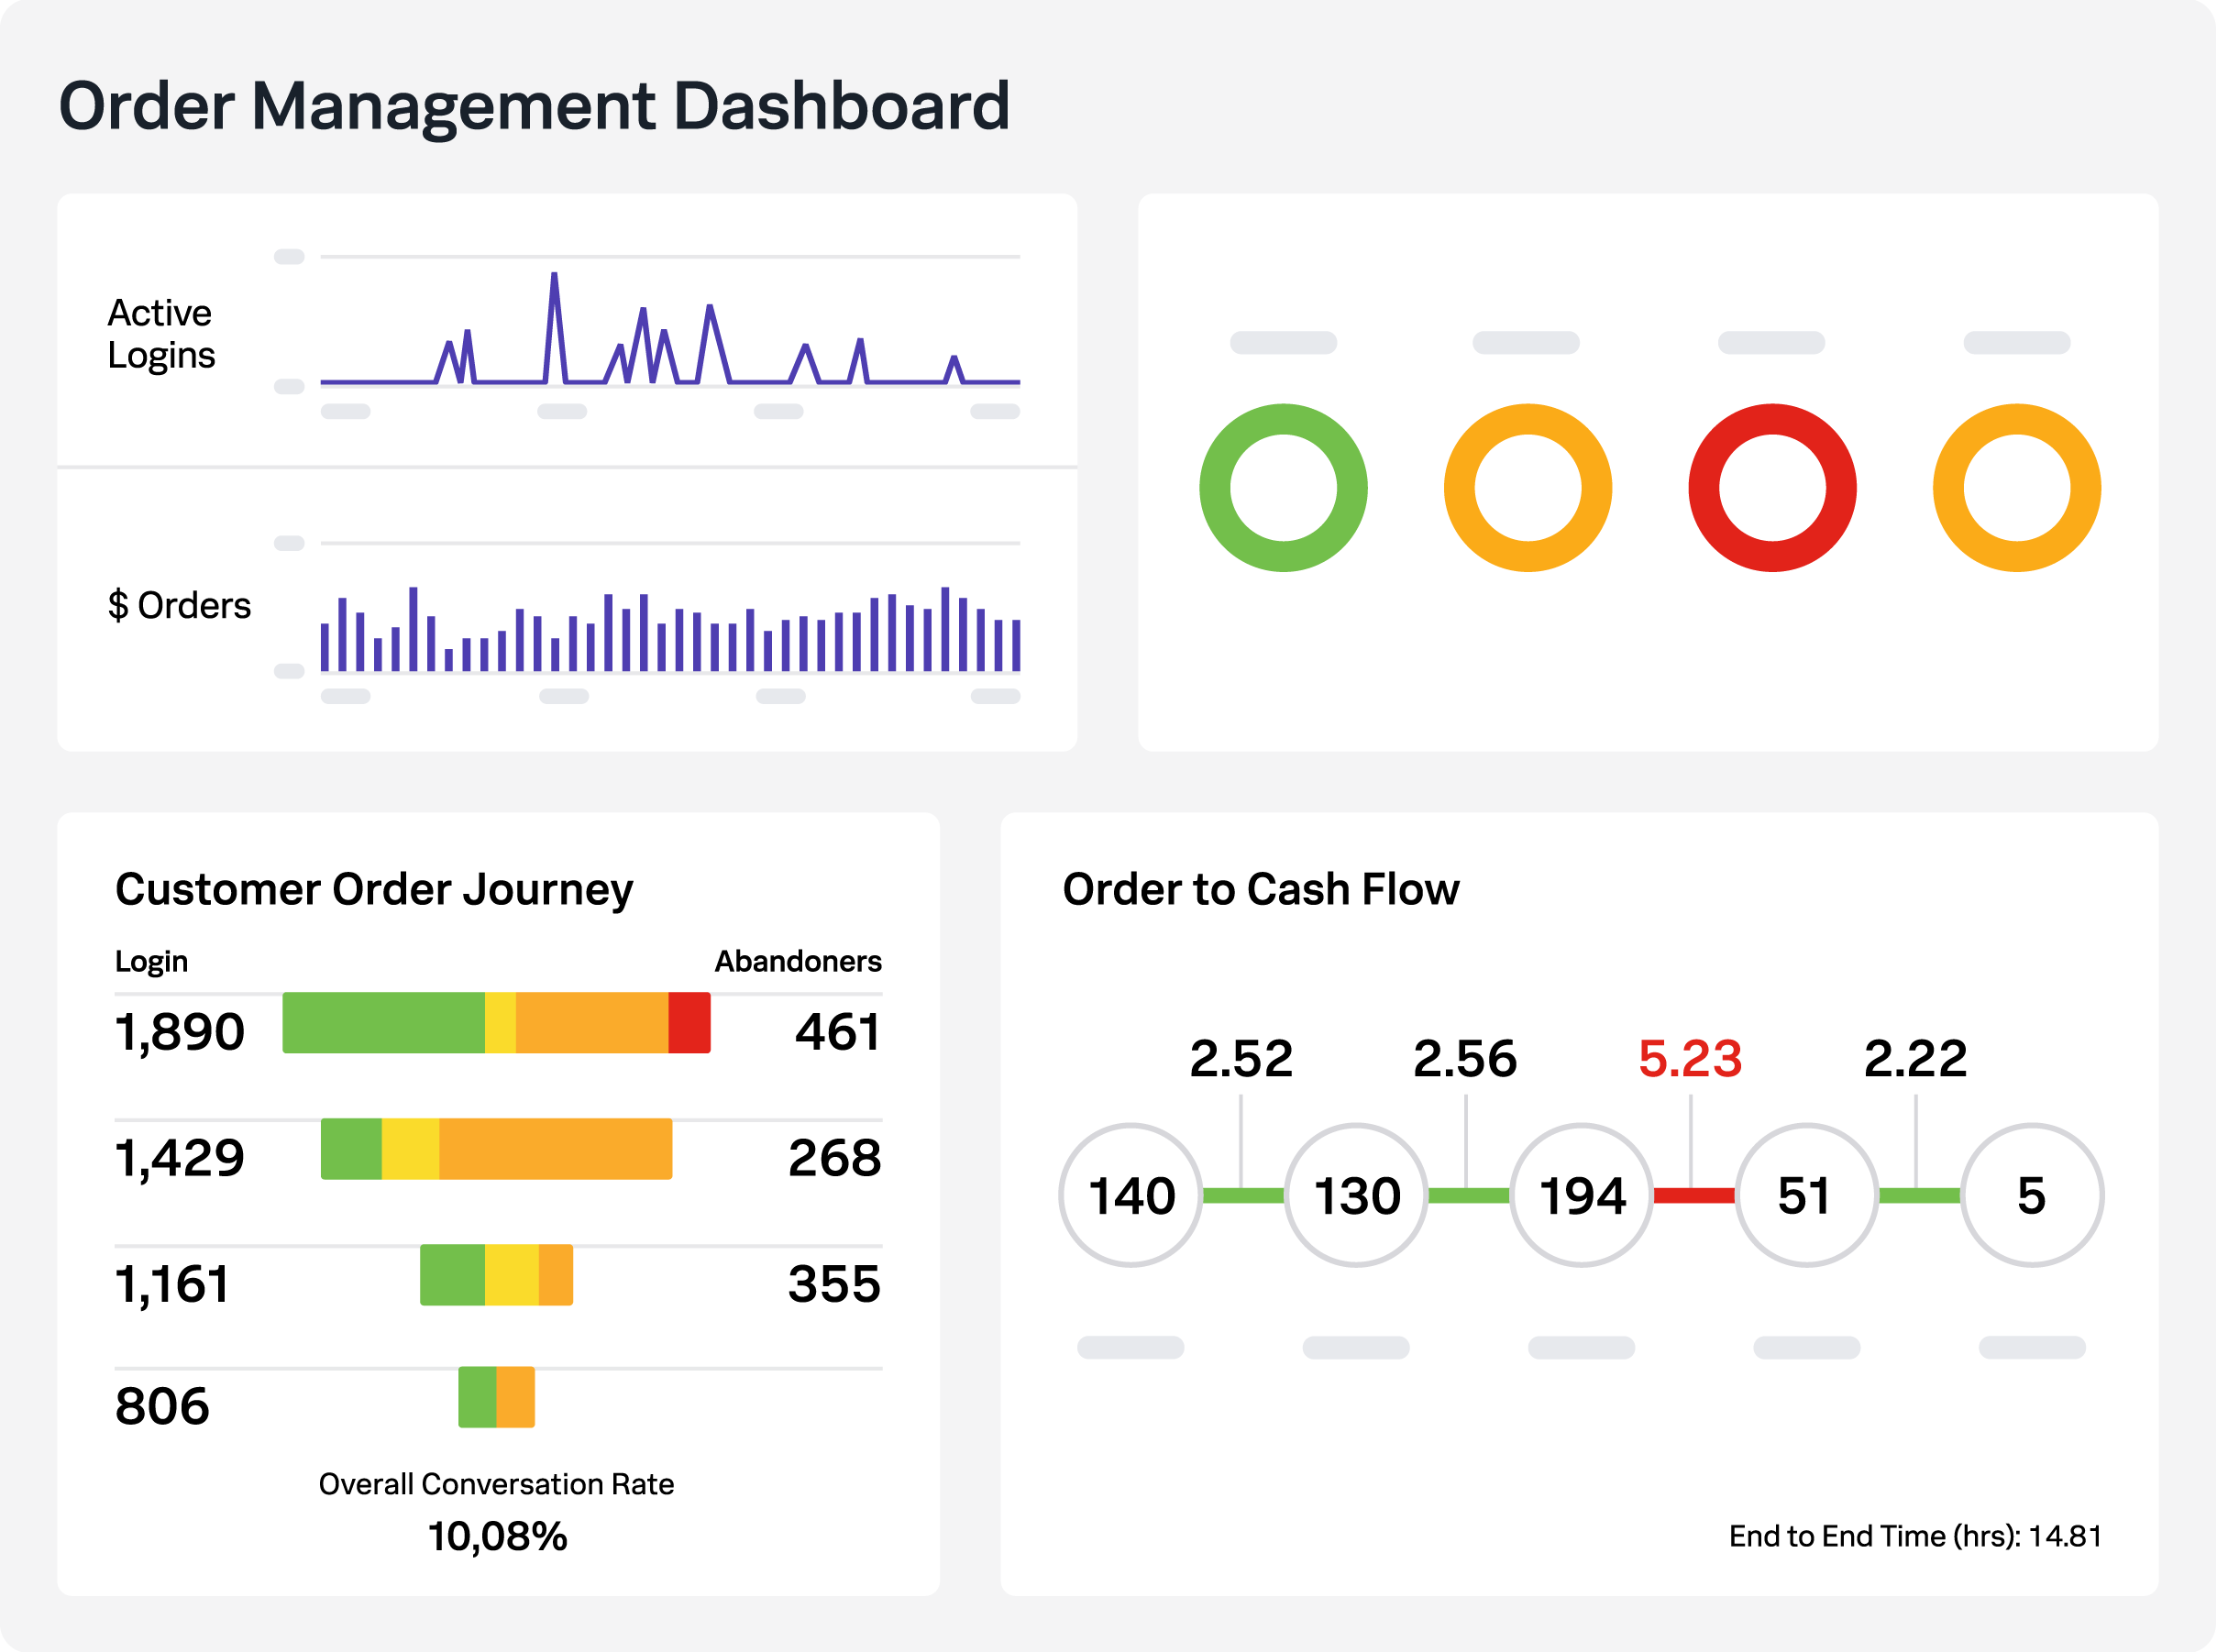Click the 1,890 Login funnel bar
2217x1652 pixels.
[497, 1024]
